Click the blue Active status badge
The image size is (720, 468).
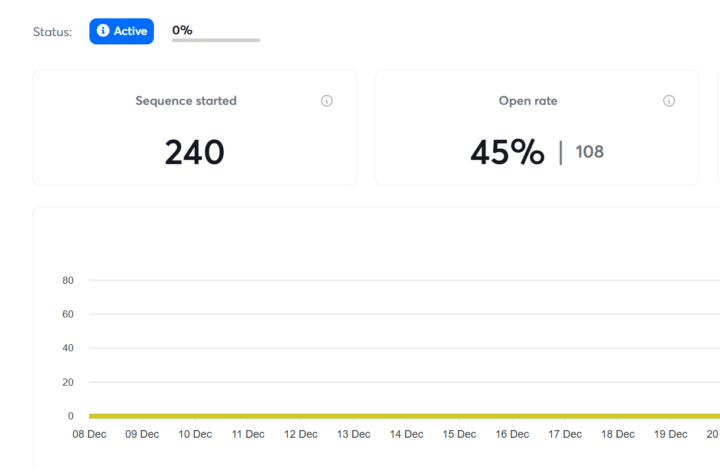(121, 31)
